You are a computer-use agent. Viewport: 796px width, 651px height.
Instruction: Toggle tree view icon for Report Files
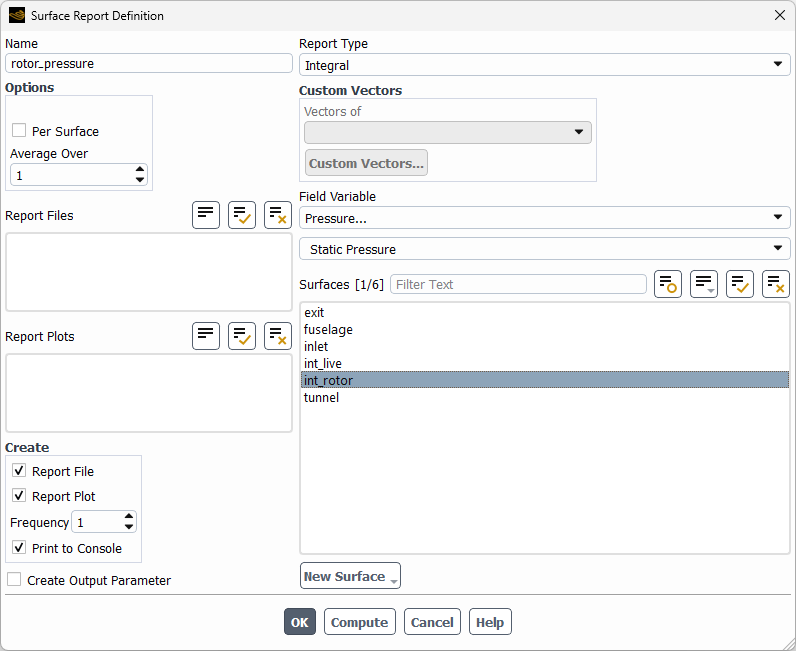206,215
